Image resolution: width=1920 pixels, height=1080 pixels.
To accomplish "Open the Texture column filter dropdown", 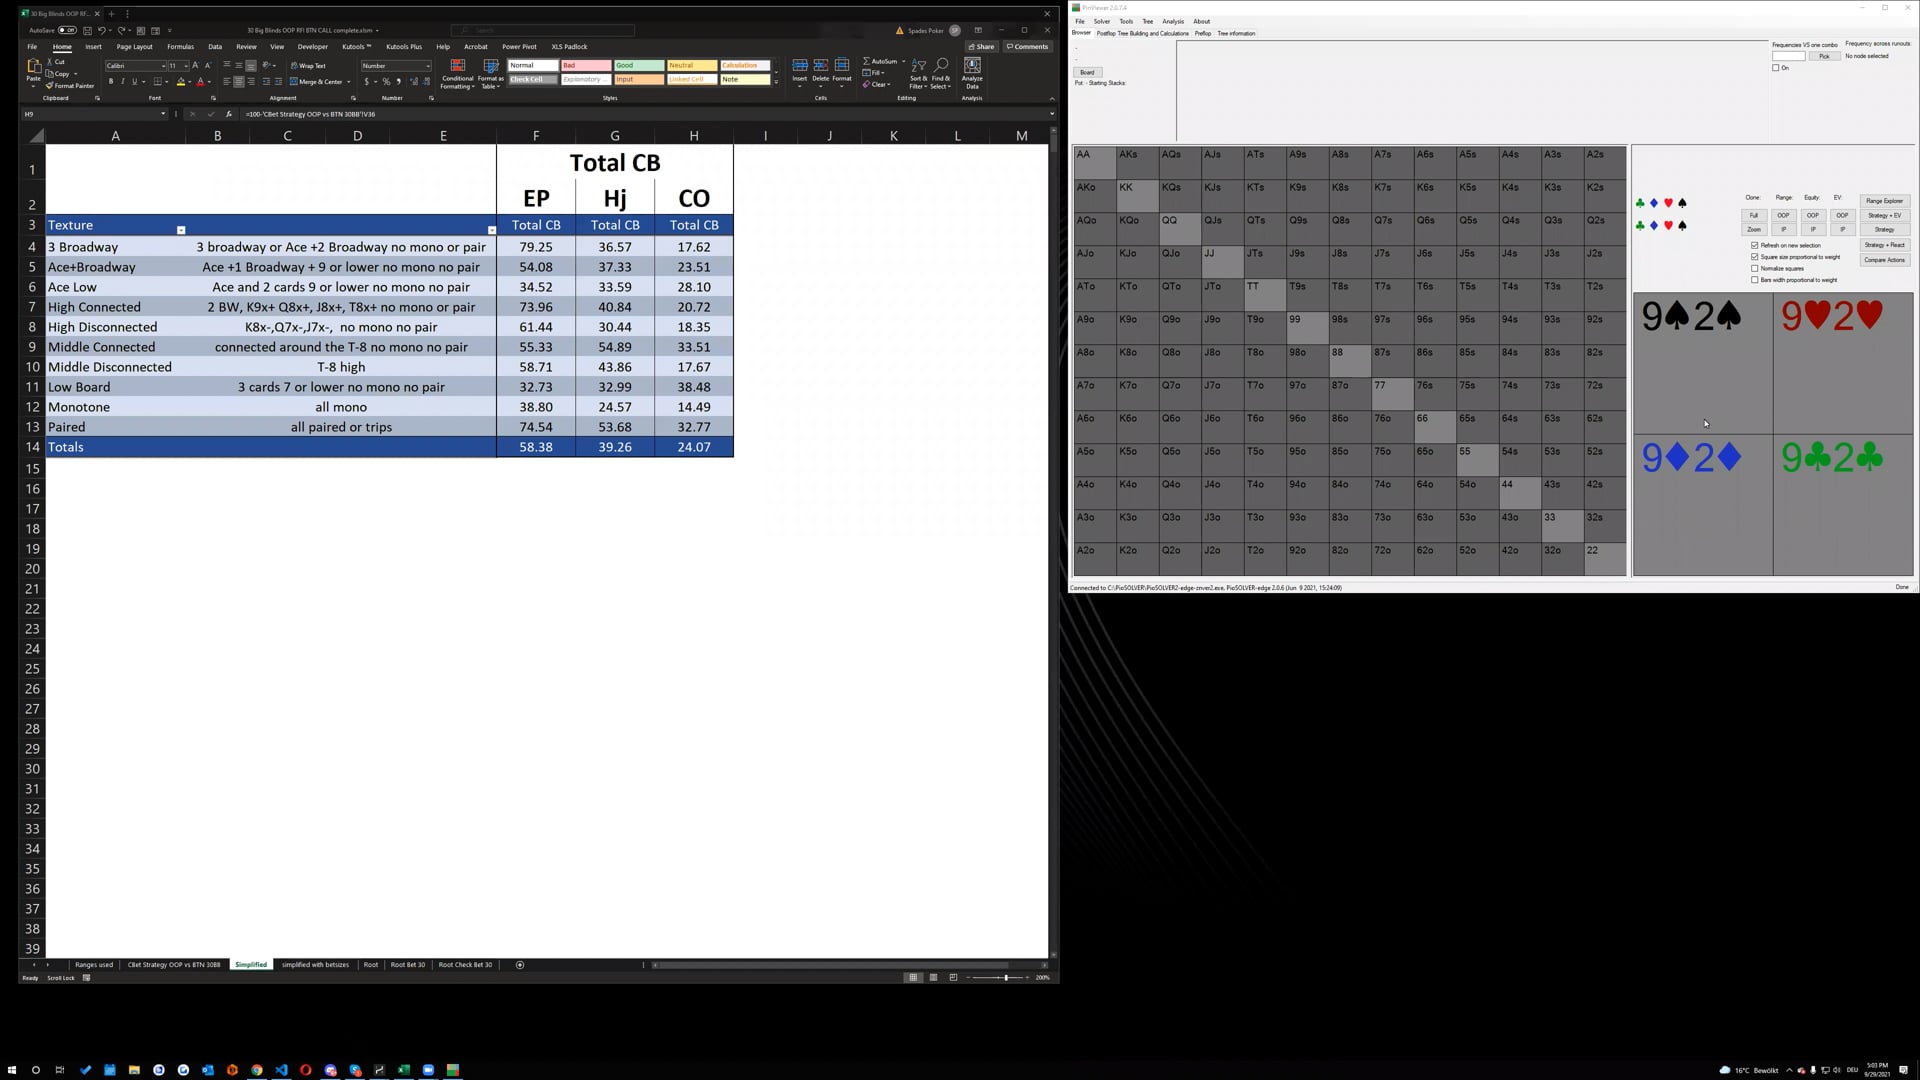I will [x=181, y=230].
